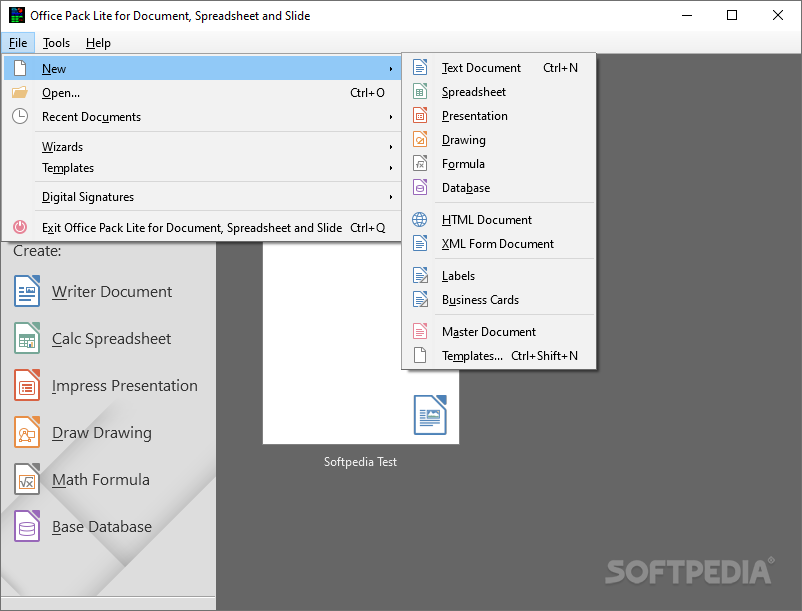This screenshot has width=802, height=611.
Task: Click the New blank page icon in File menu
Action: pos(20,68)
